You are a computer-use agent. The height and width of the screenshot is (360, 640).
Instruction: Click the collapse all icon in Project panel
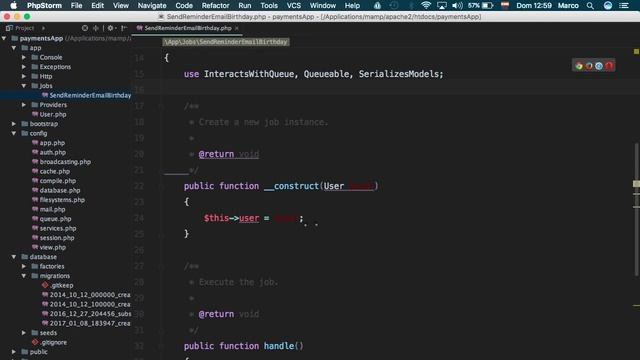click(x=96, y=28)
